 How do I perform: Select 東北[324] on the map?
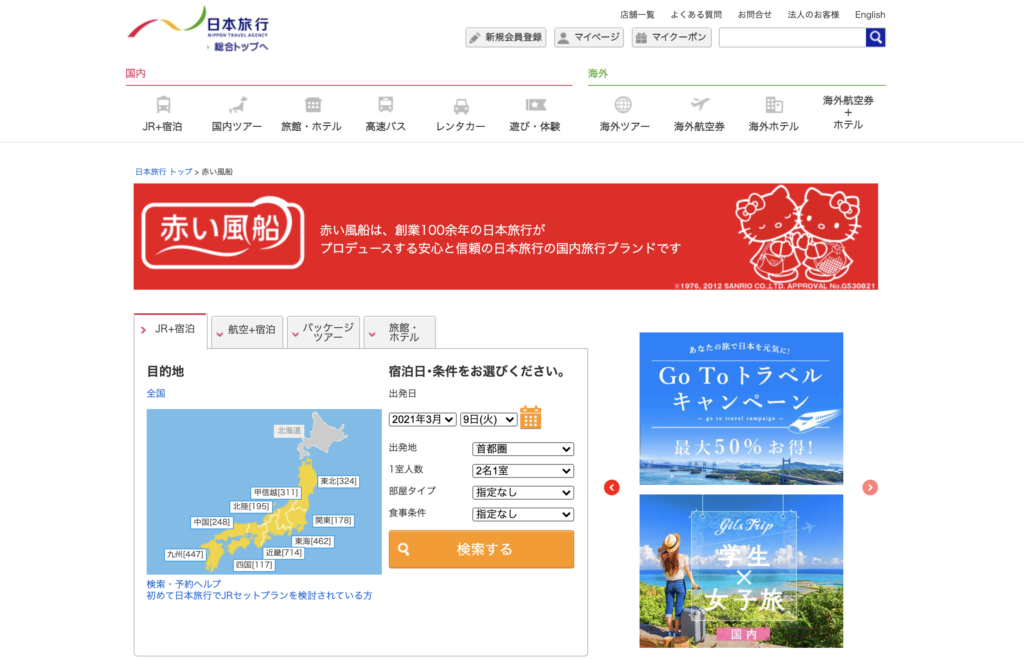tap(338, 481)
